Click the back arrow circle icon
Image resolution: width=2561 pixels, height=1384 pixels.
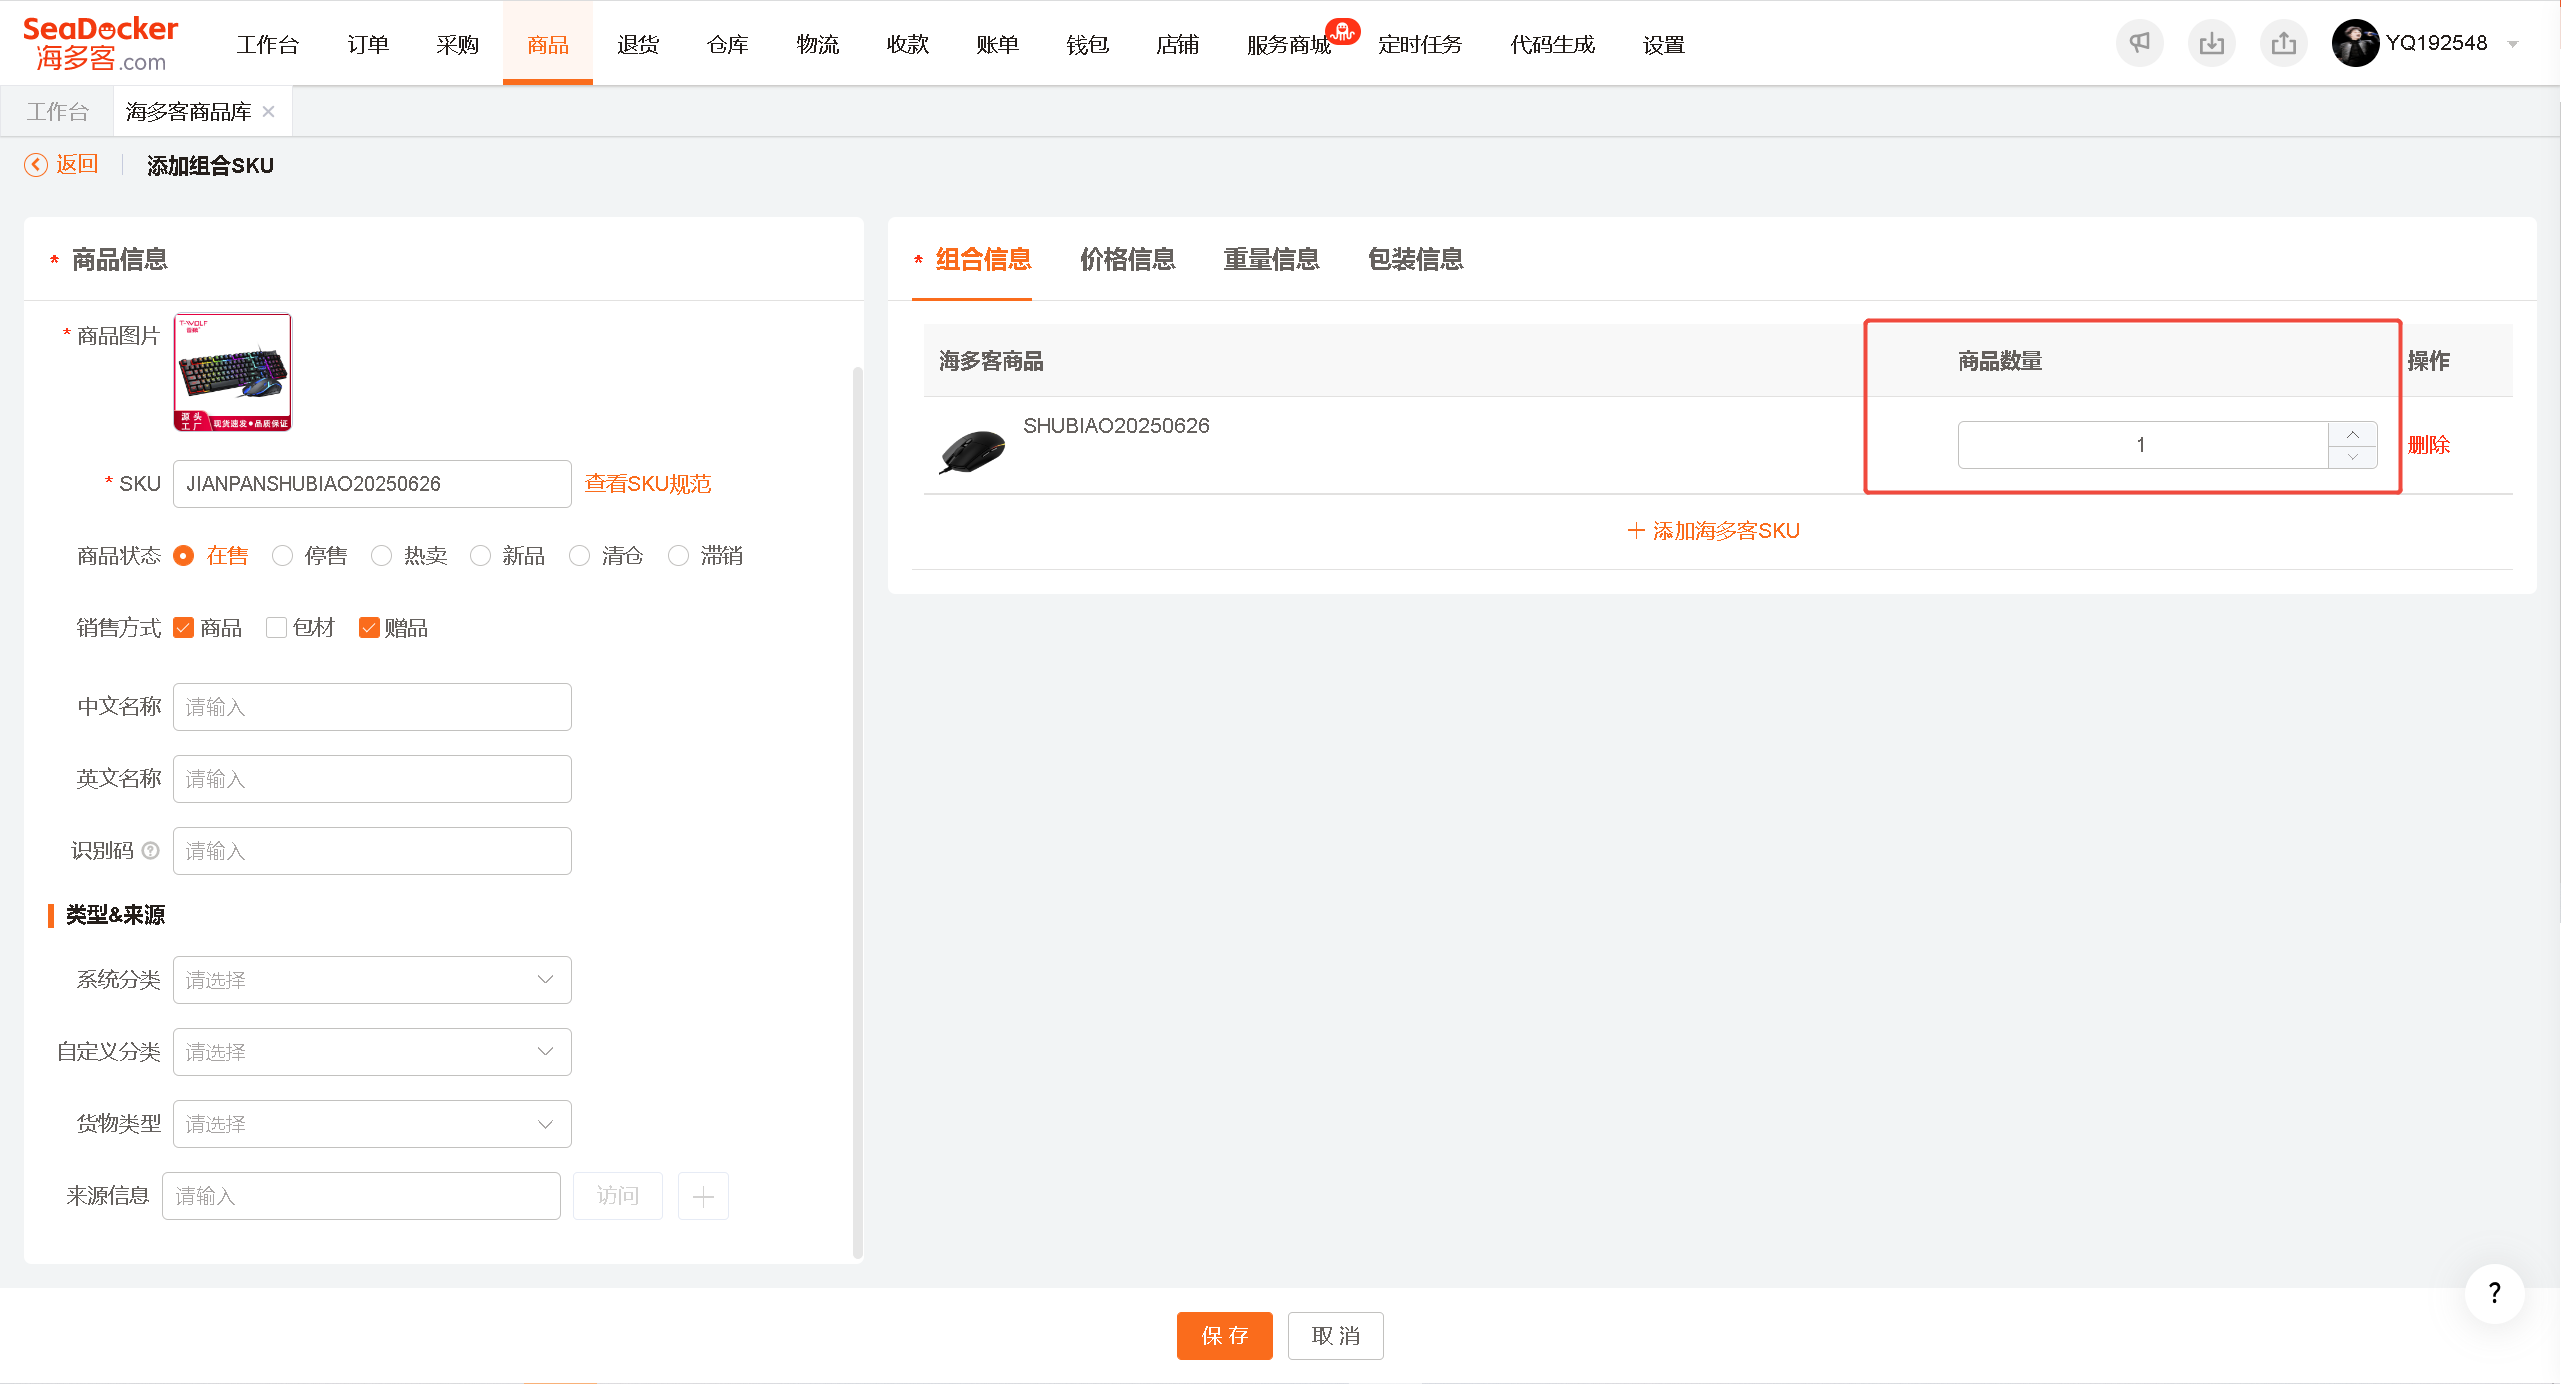tap(36, 165)
